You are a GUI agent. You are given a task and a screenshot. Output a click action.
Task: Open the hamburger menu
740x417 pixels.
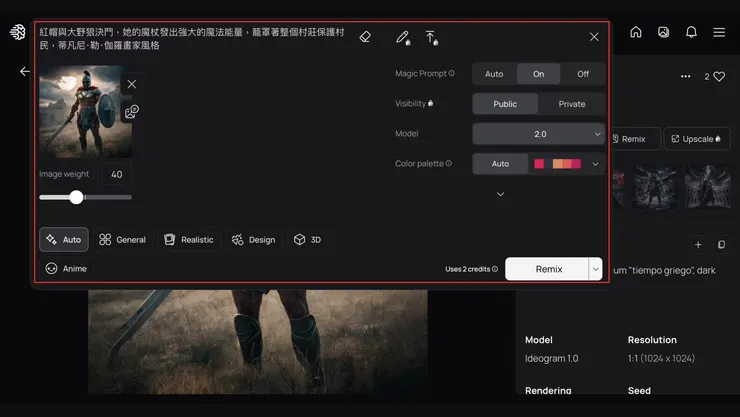click(x=719, y=32)
